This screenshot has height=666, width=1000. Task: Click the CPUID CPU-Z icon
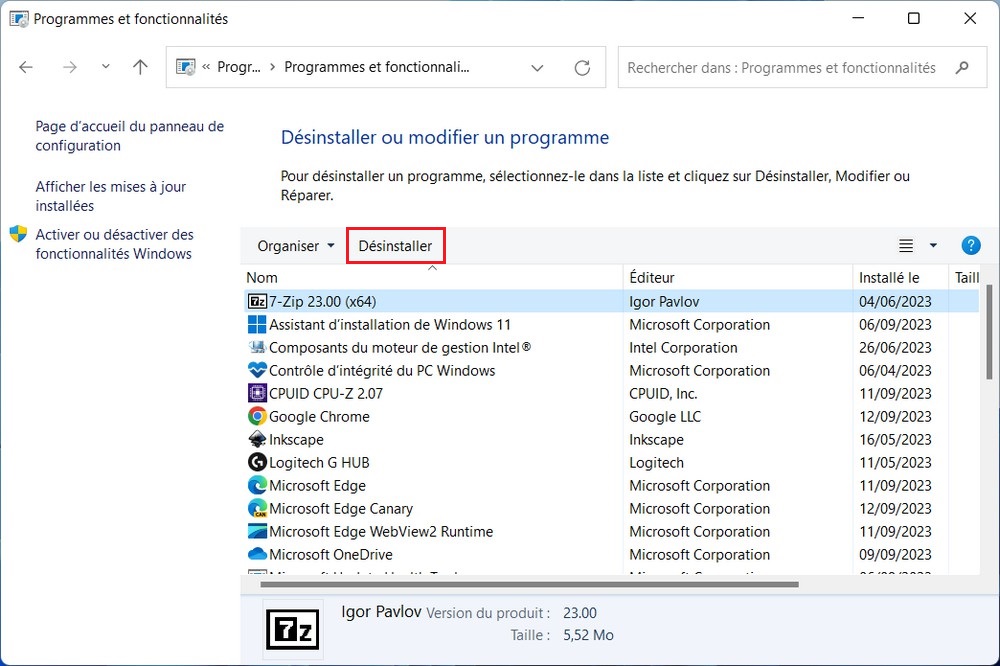257,393
